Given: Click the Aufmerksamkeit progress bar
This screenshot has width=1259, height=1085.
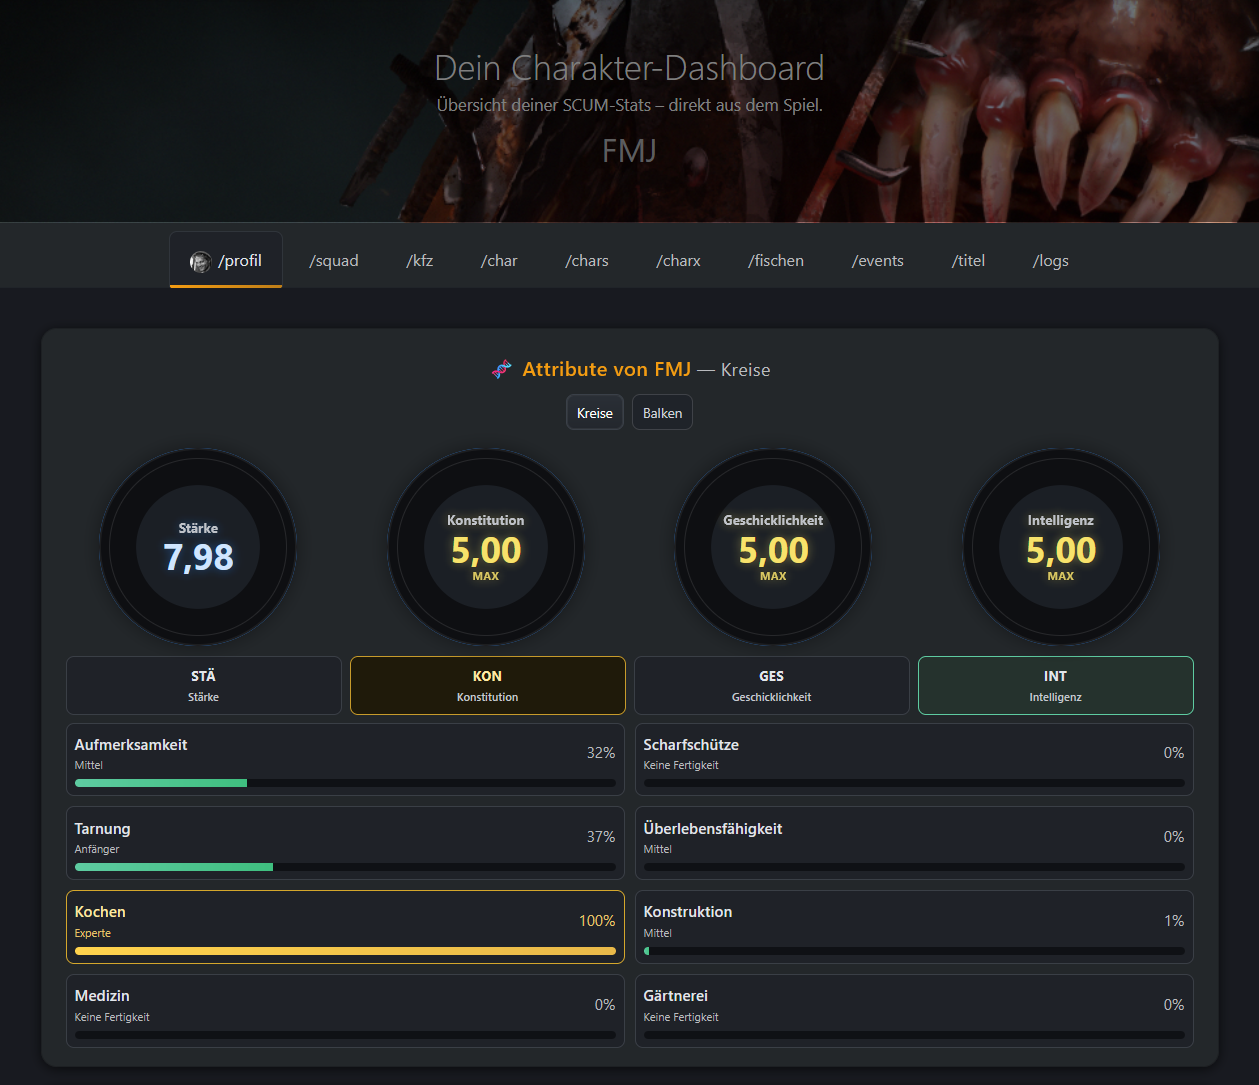Looking at the screenshot, I should click(x=345, y=783).
